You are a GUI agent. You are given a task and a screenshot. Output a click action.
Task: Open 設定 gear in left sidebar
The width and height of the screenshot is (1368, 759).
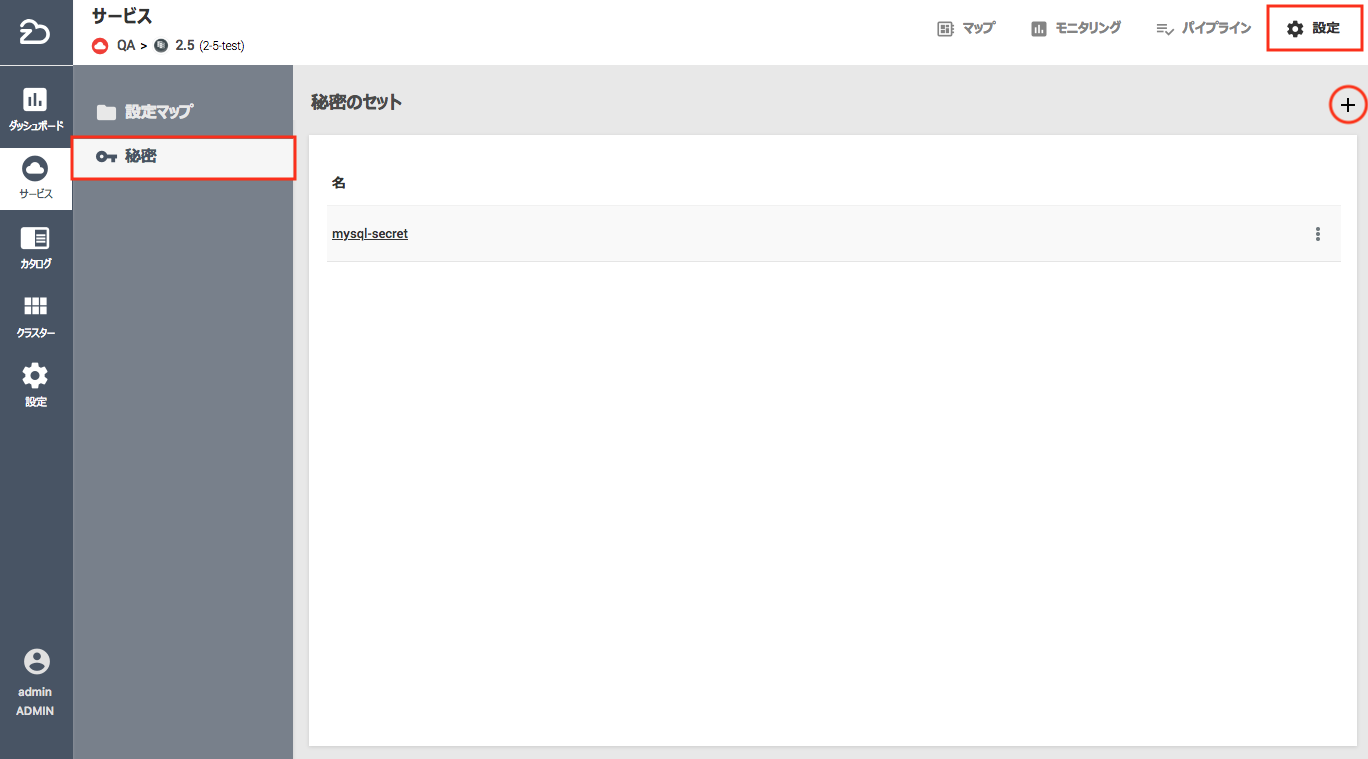36,386
